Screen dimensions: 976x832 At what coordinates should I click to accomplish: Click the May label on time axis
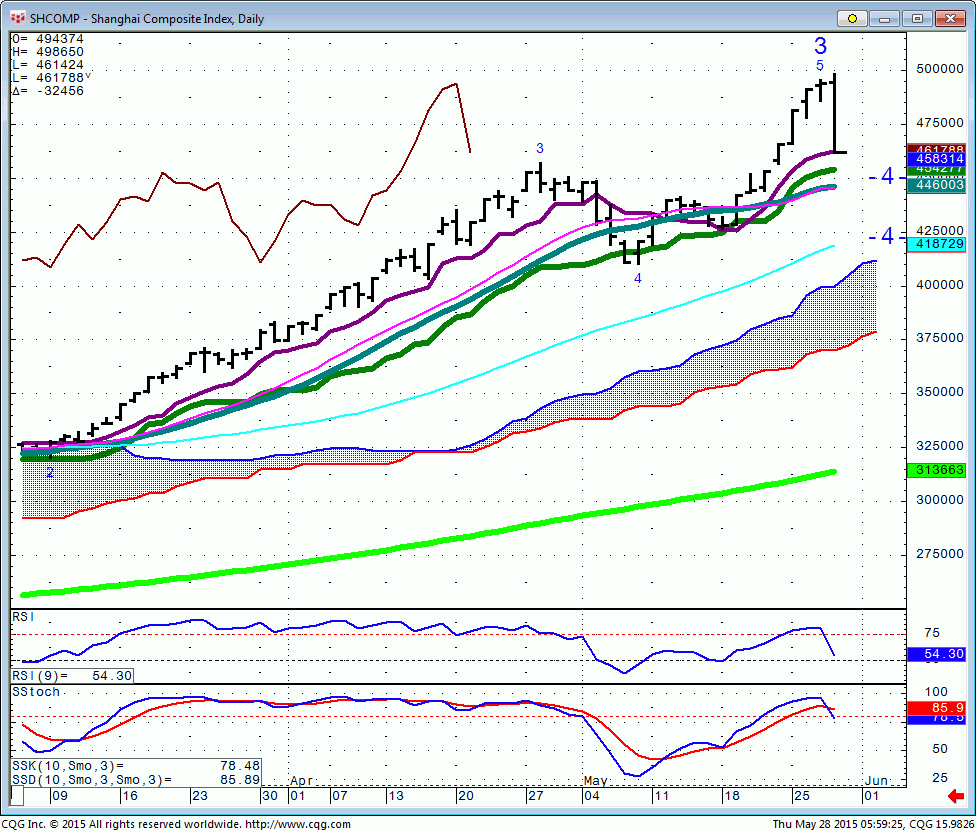click(595, 780)
